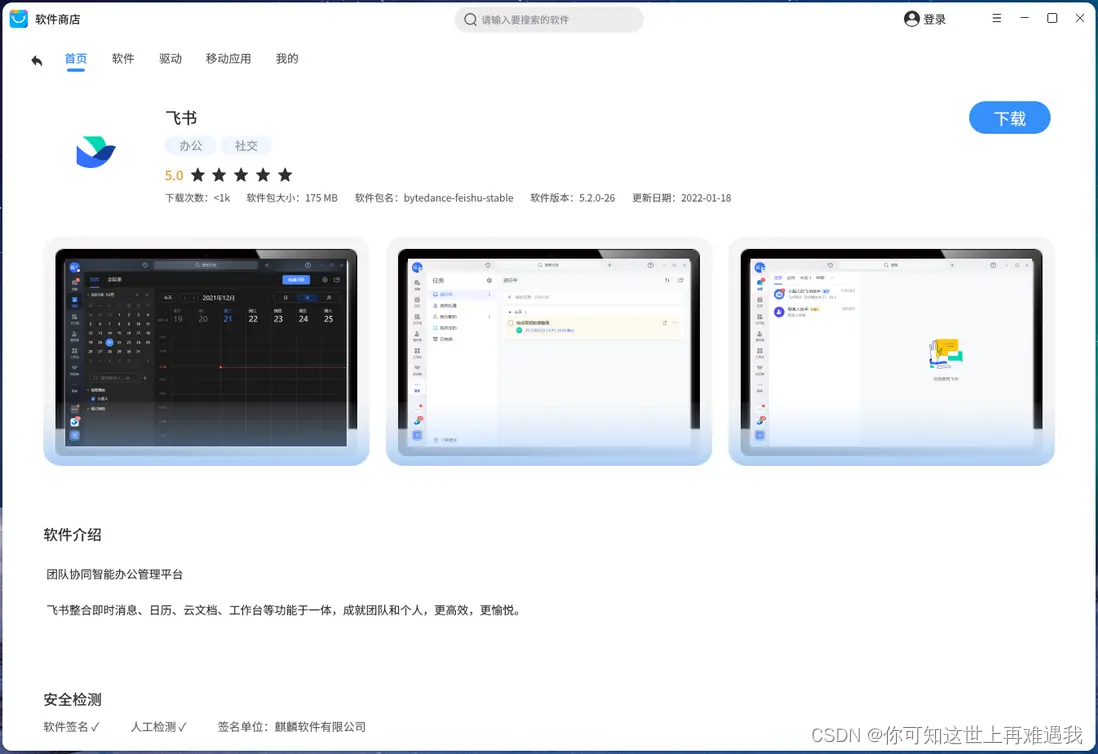Click the 人工检测 check item

pyautogui.click(x=158, y=727)
